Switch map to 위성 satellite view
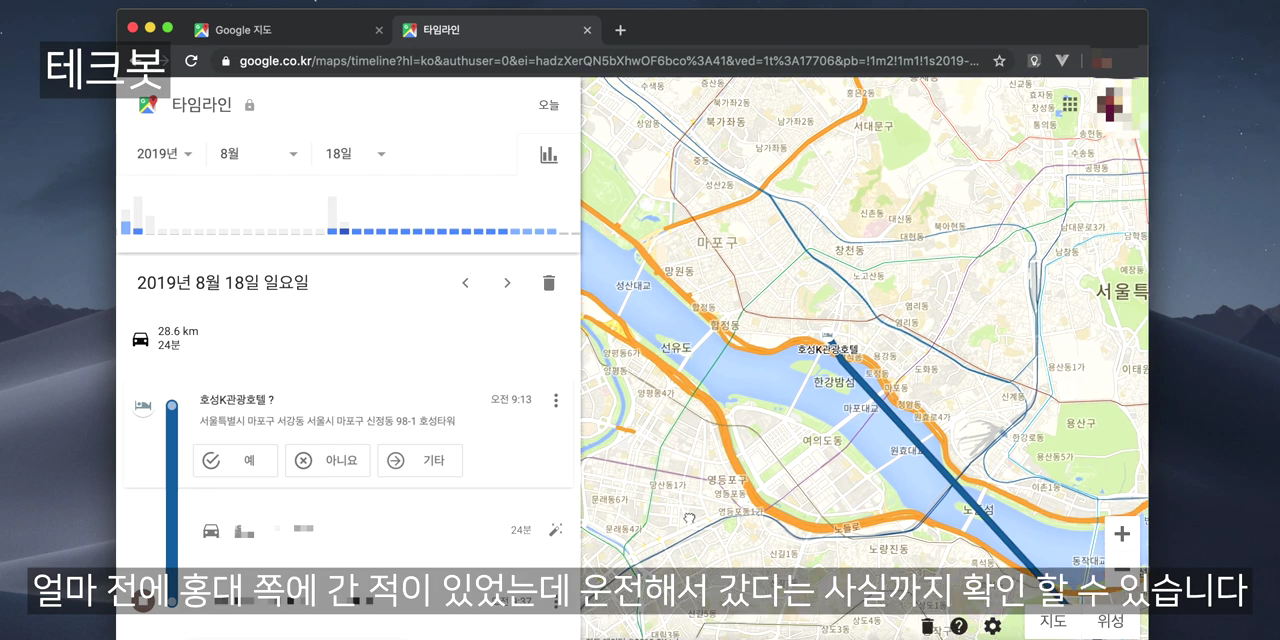 point(1110,621)
